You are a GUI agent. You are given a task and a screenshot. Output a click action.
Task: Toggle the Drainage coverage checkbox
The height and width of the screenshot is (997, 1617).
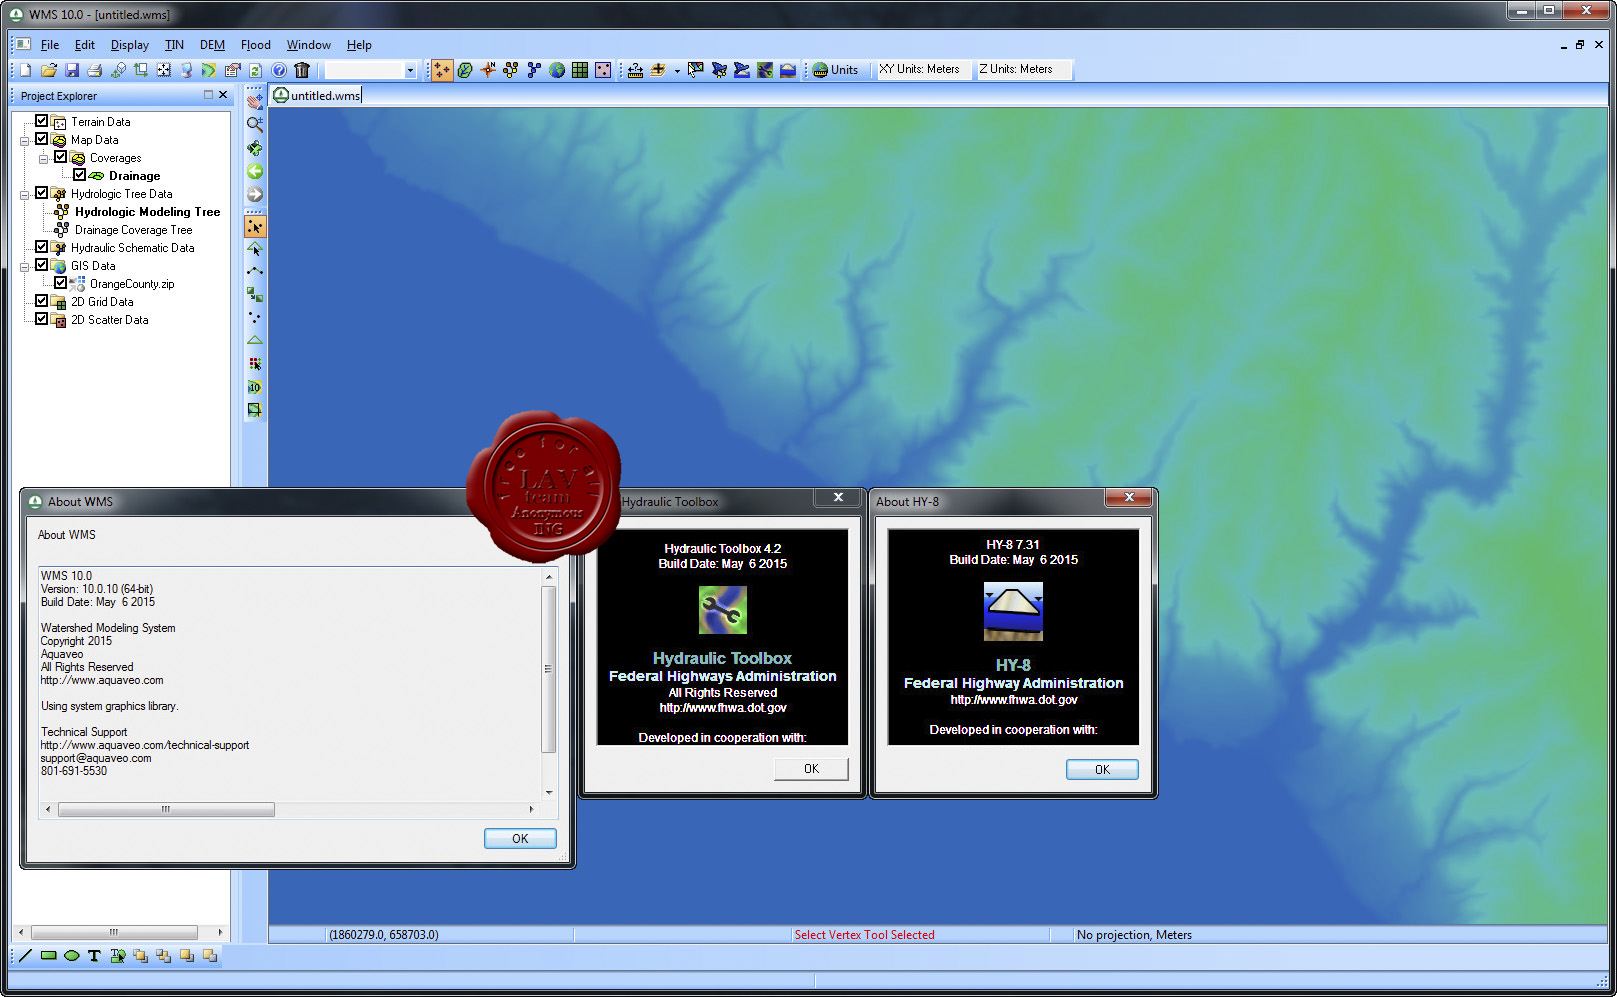click(x=79, y=175)
